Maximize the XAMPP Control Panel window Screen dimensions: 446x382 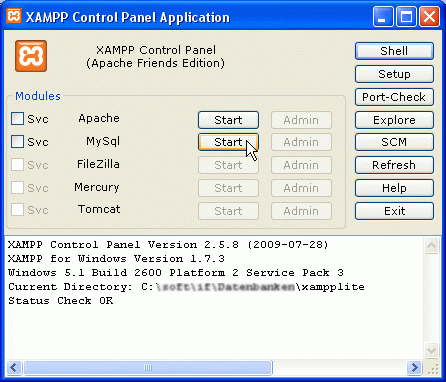(x=406, y=17)
